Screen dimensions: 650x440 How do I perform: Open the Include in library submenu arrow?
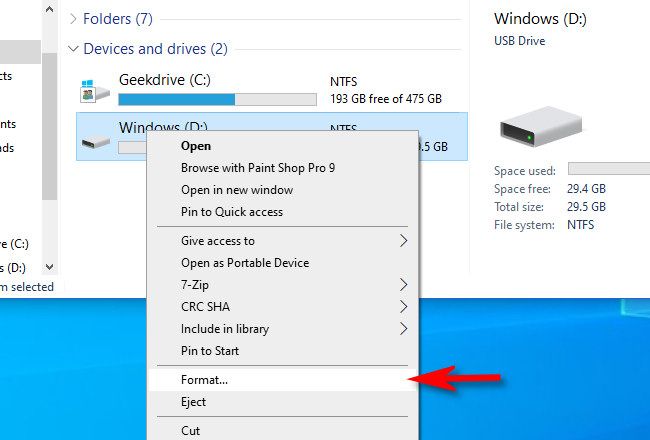[x=404, y=329]
